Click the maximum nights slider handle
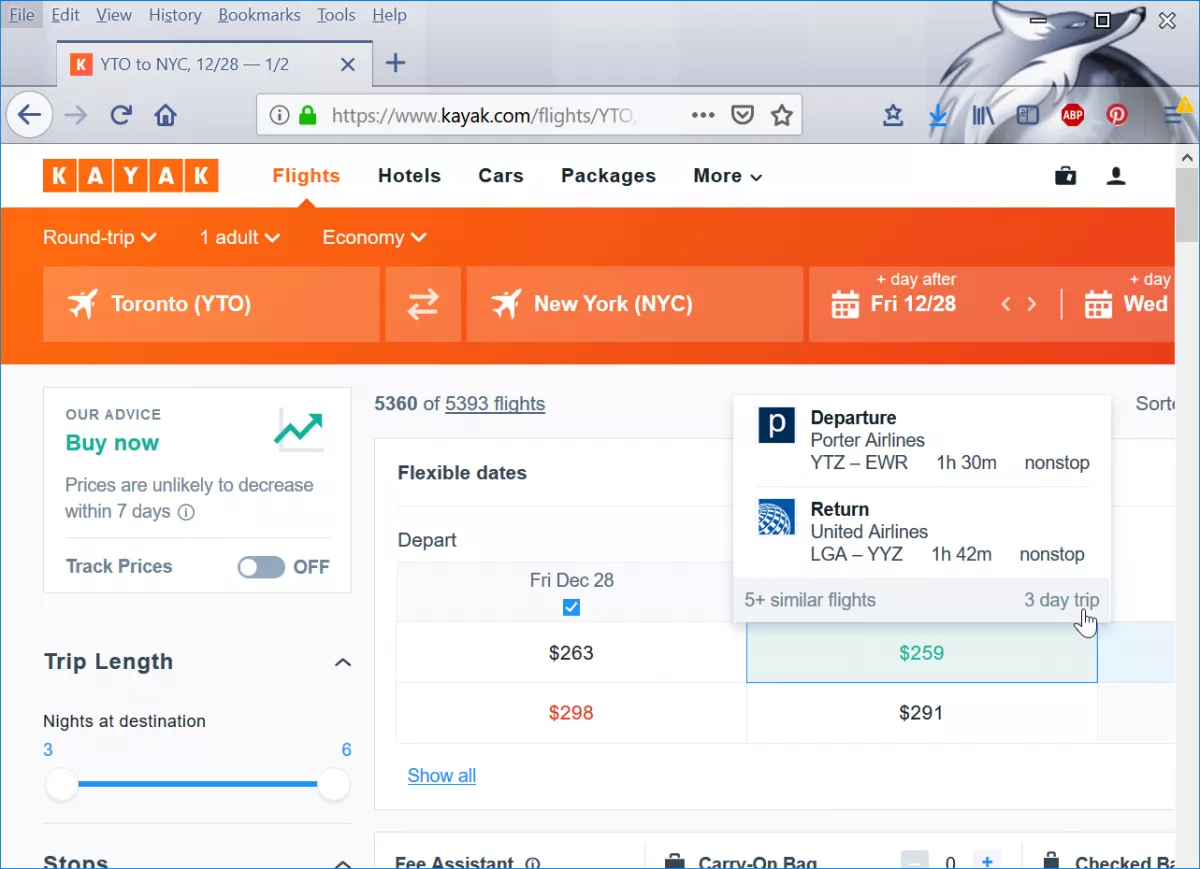The width and height of the screenshot is (1200, 869). 333,785
